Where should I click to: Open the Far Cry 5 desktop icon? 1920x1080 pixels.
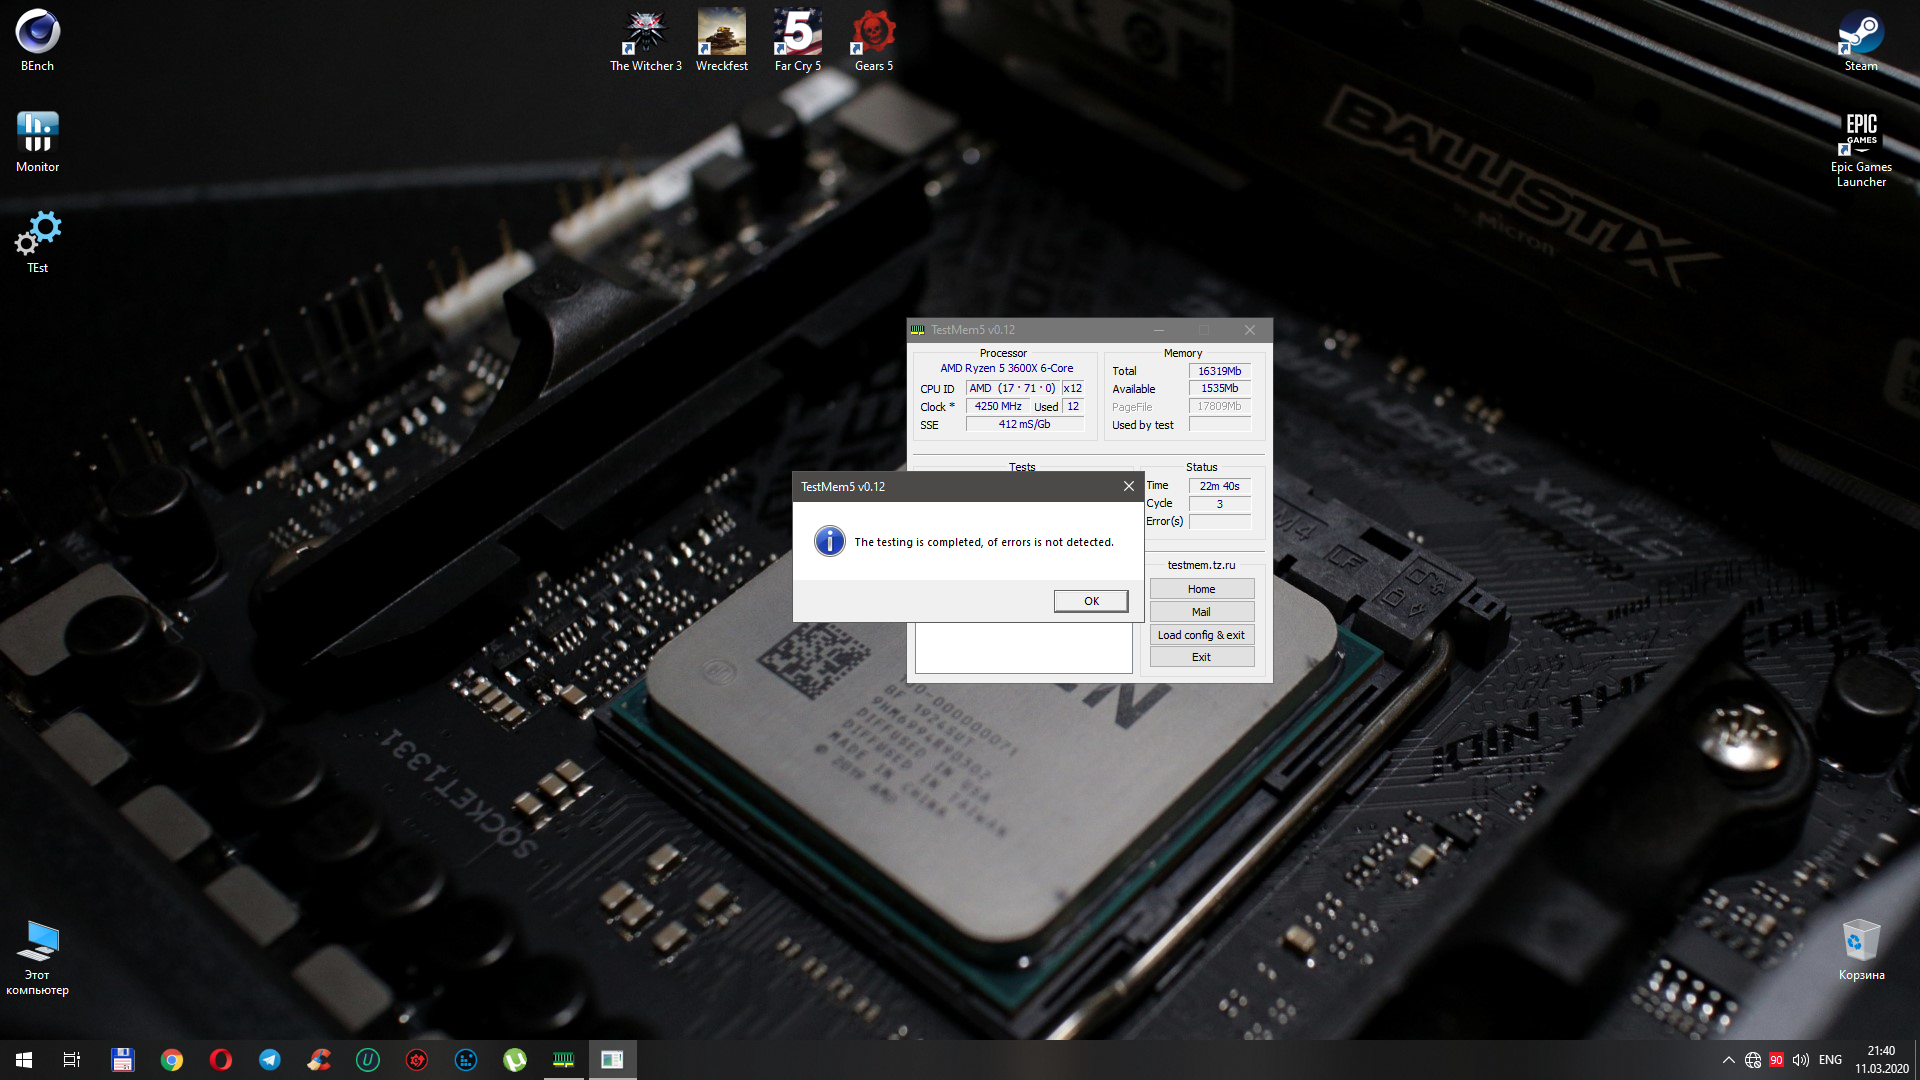(797, 40)
